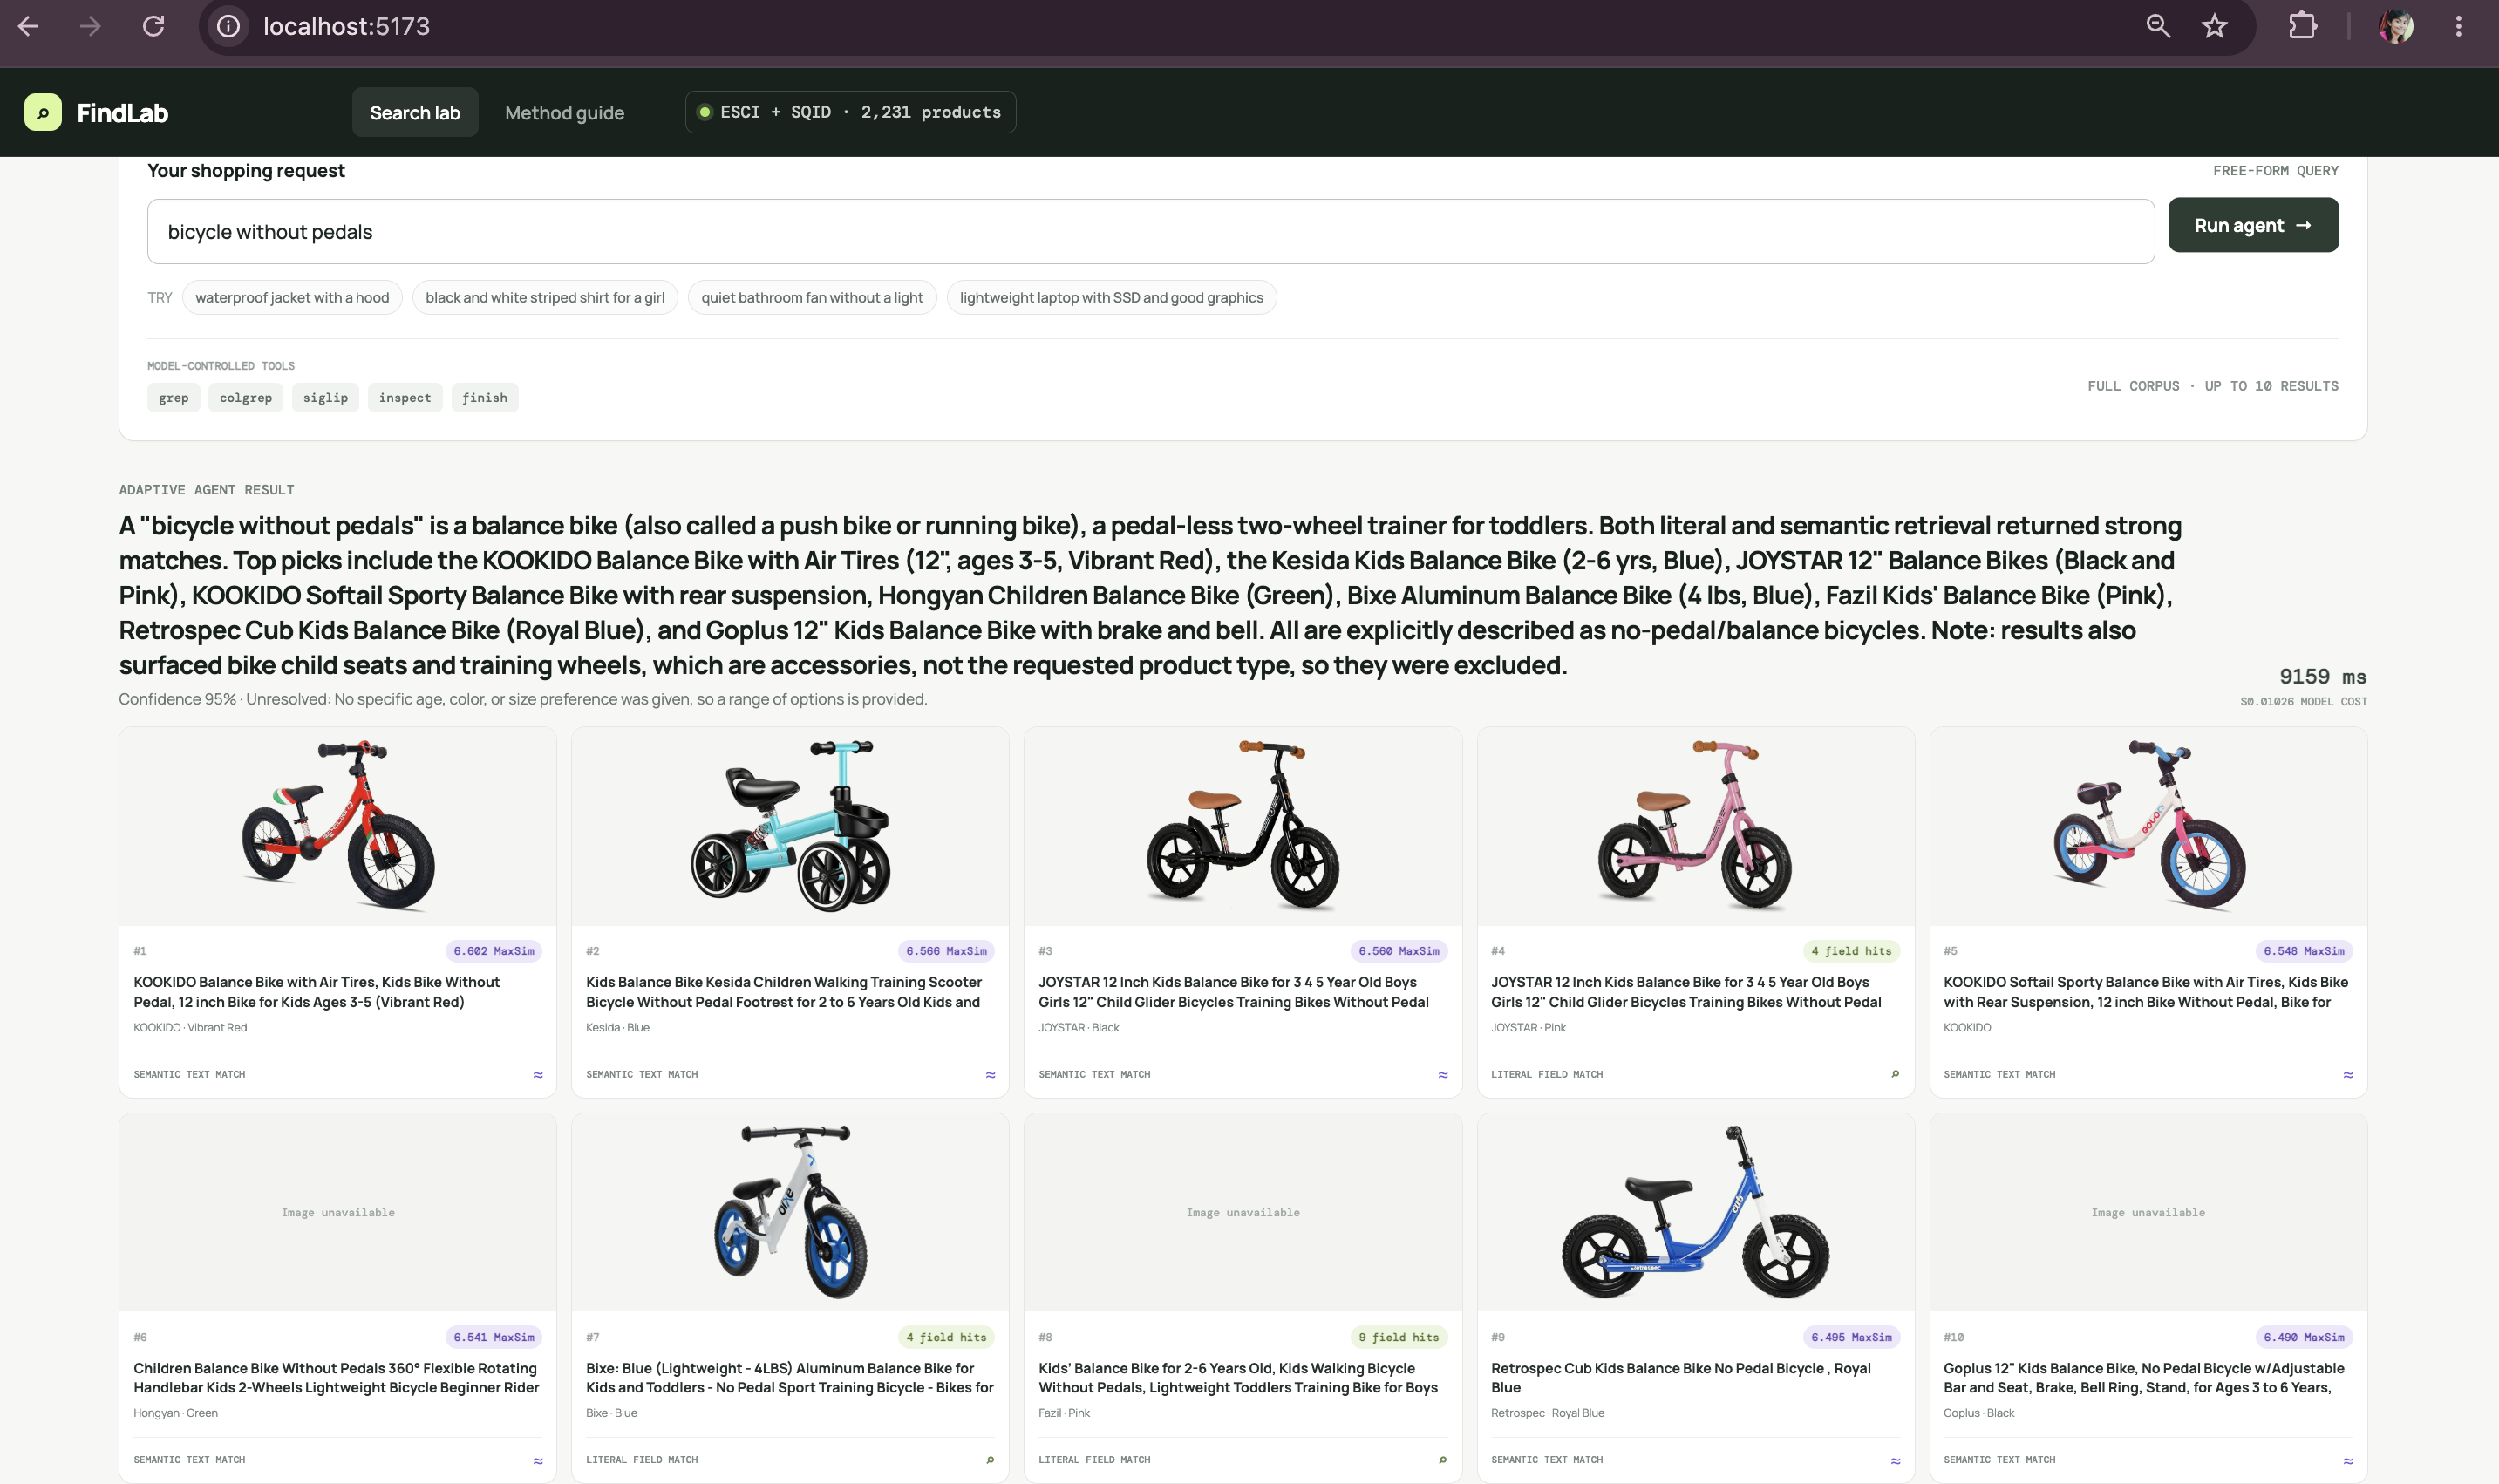
Task: Click semantic match icon on Hongyan Green card
Action: [538, 1461]
